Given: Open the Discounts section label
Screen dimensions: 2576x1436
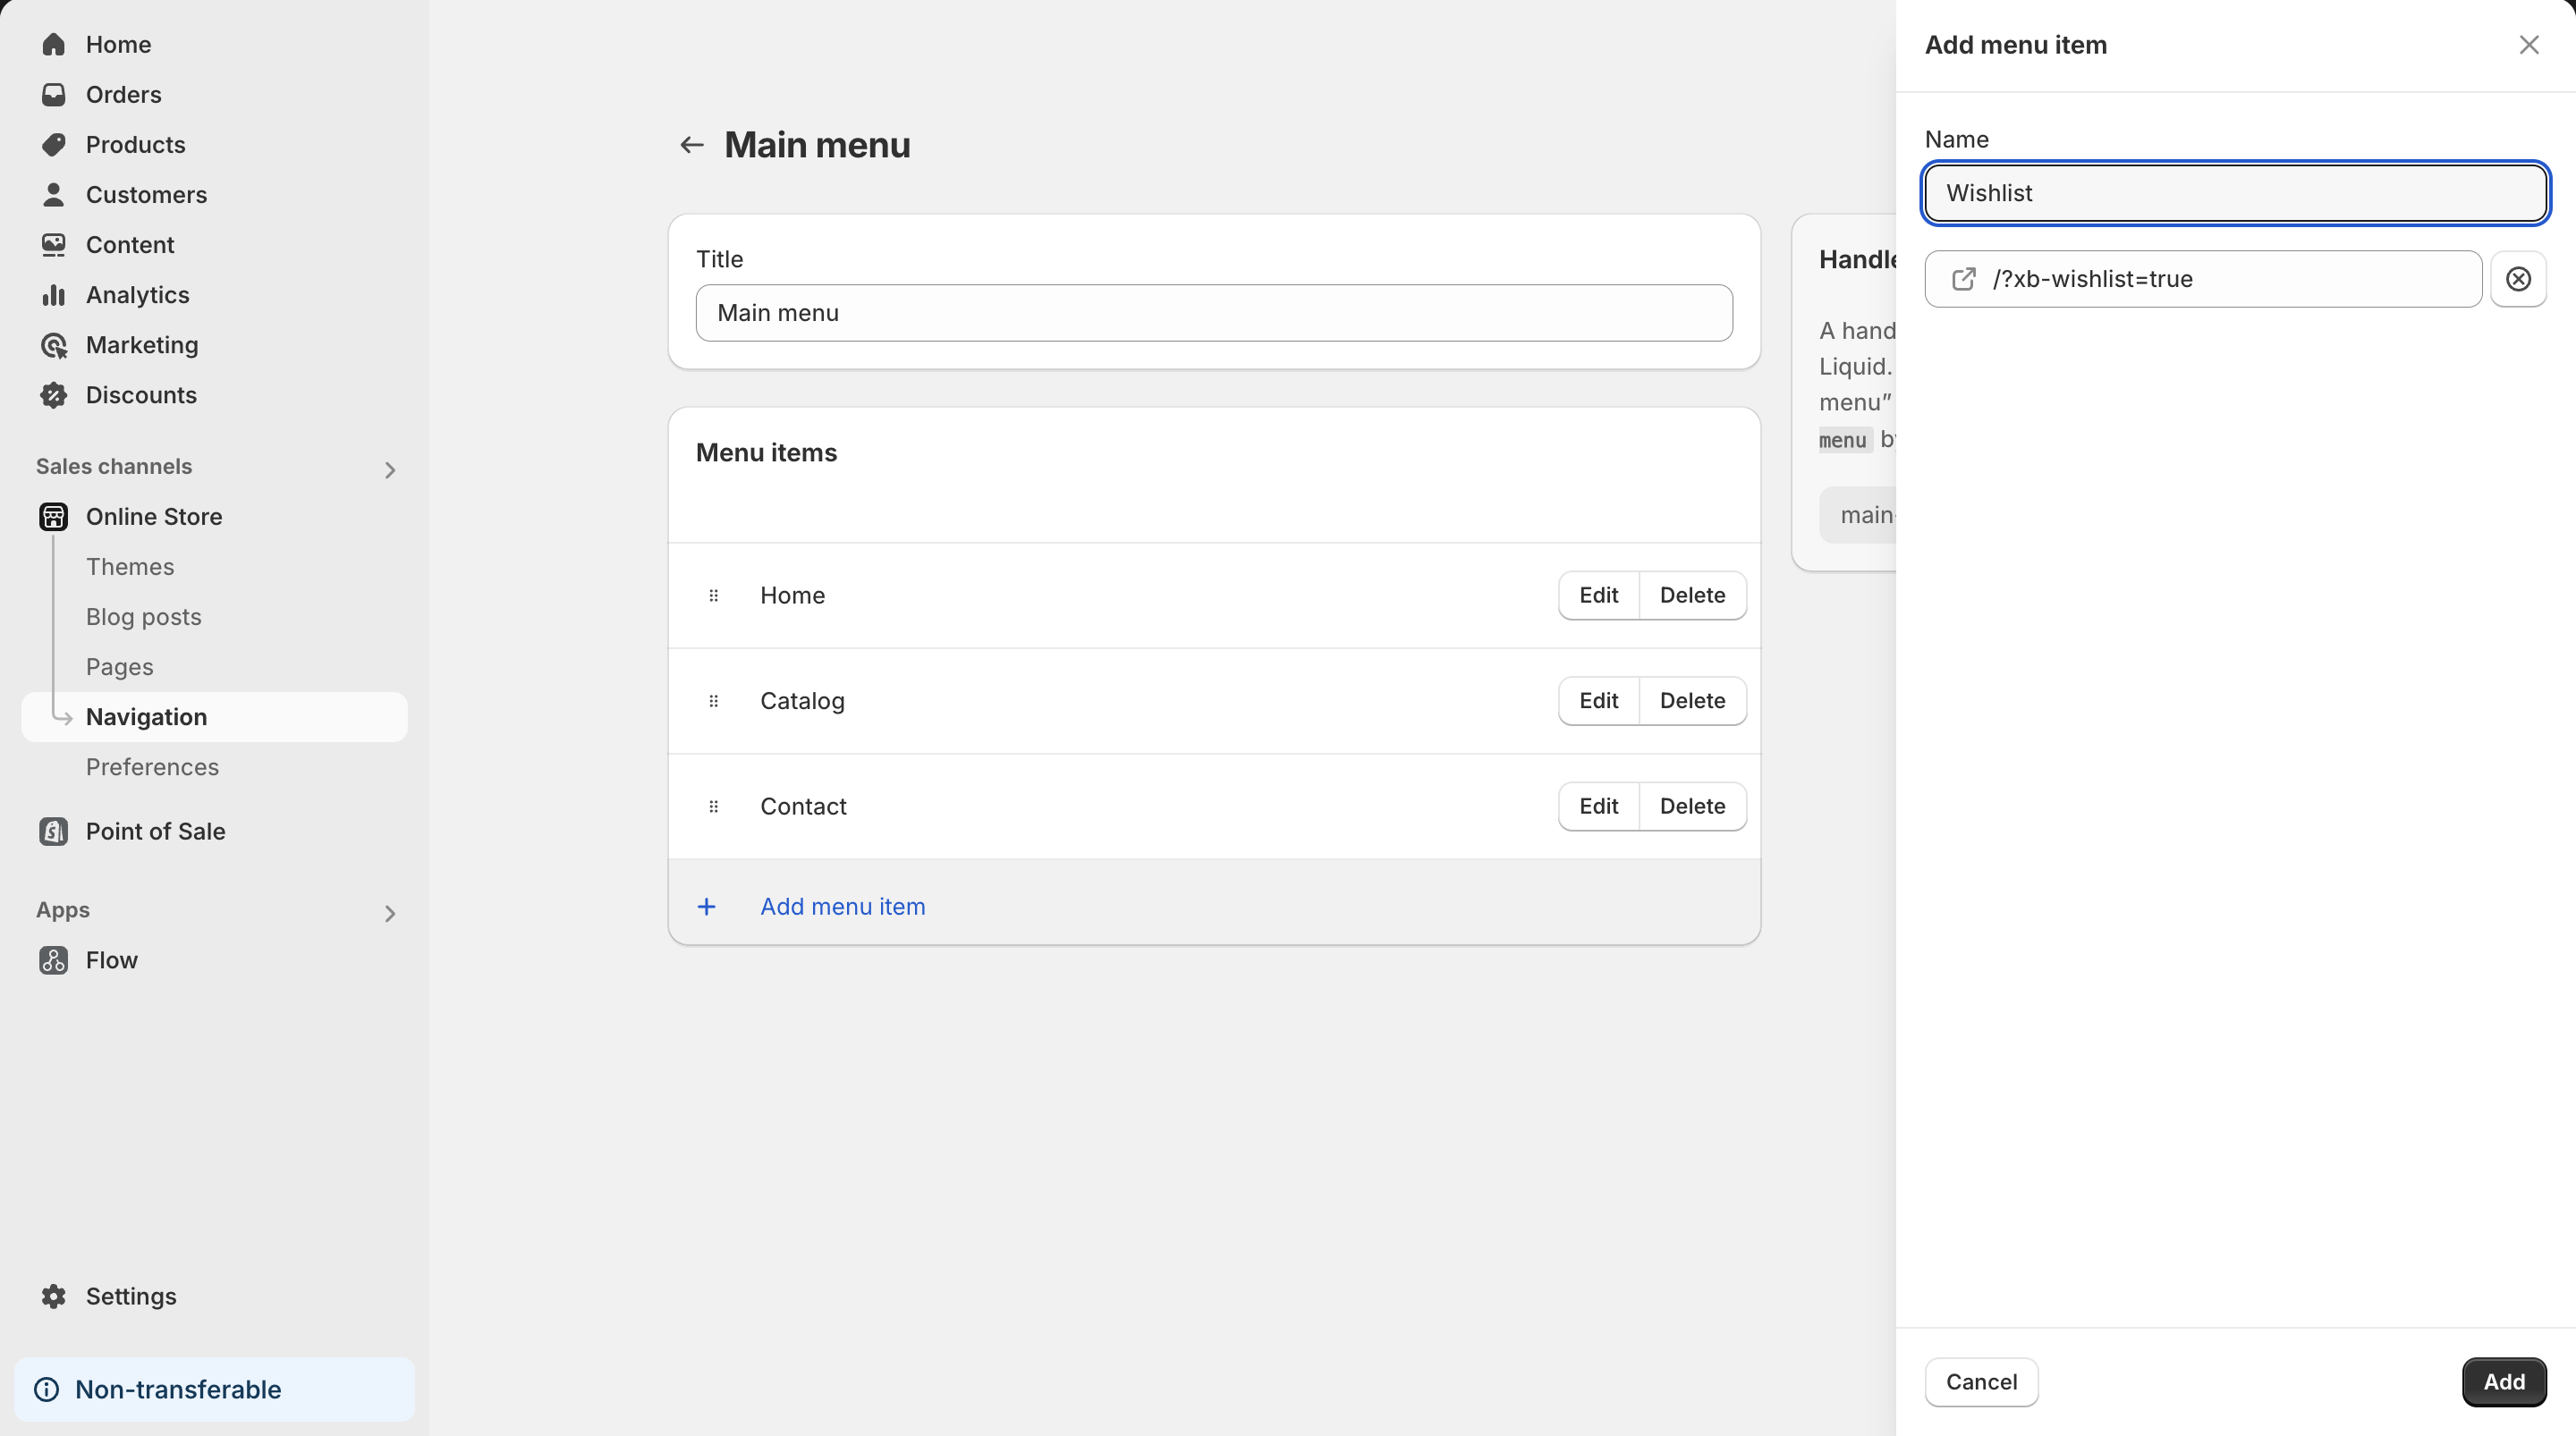Looking at the screenshot, I should [141, 395].
